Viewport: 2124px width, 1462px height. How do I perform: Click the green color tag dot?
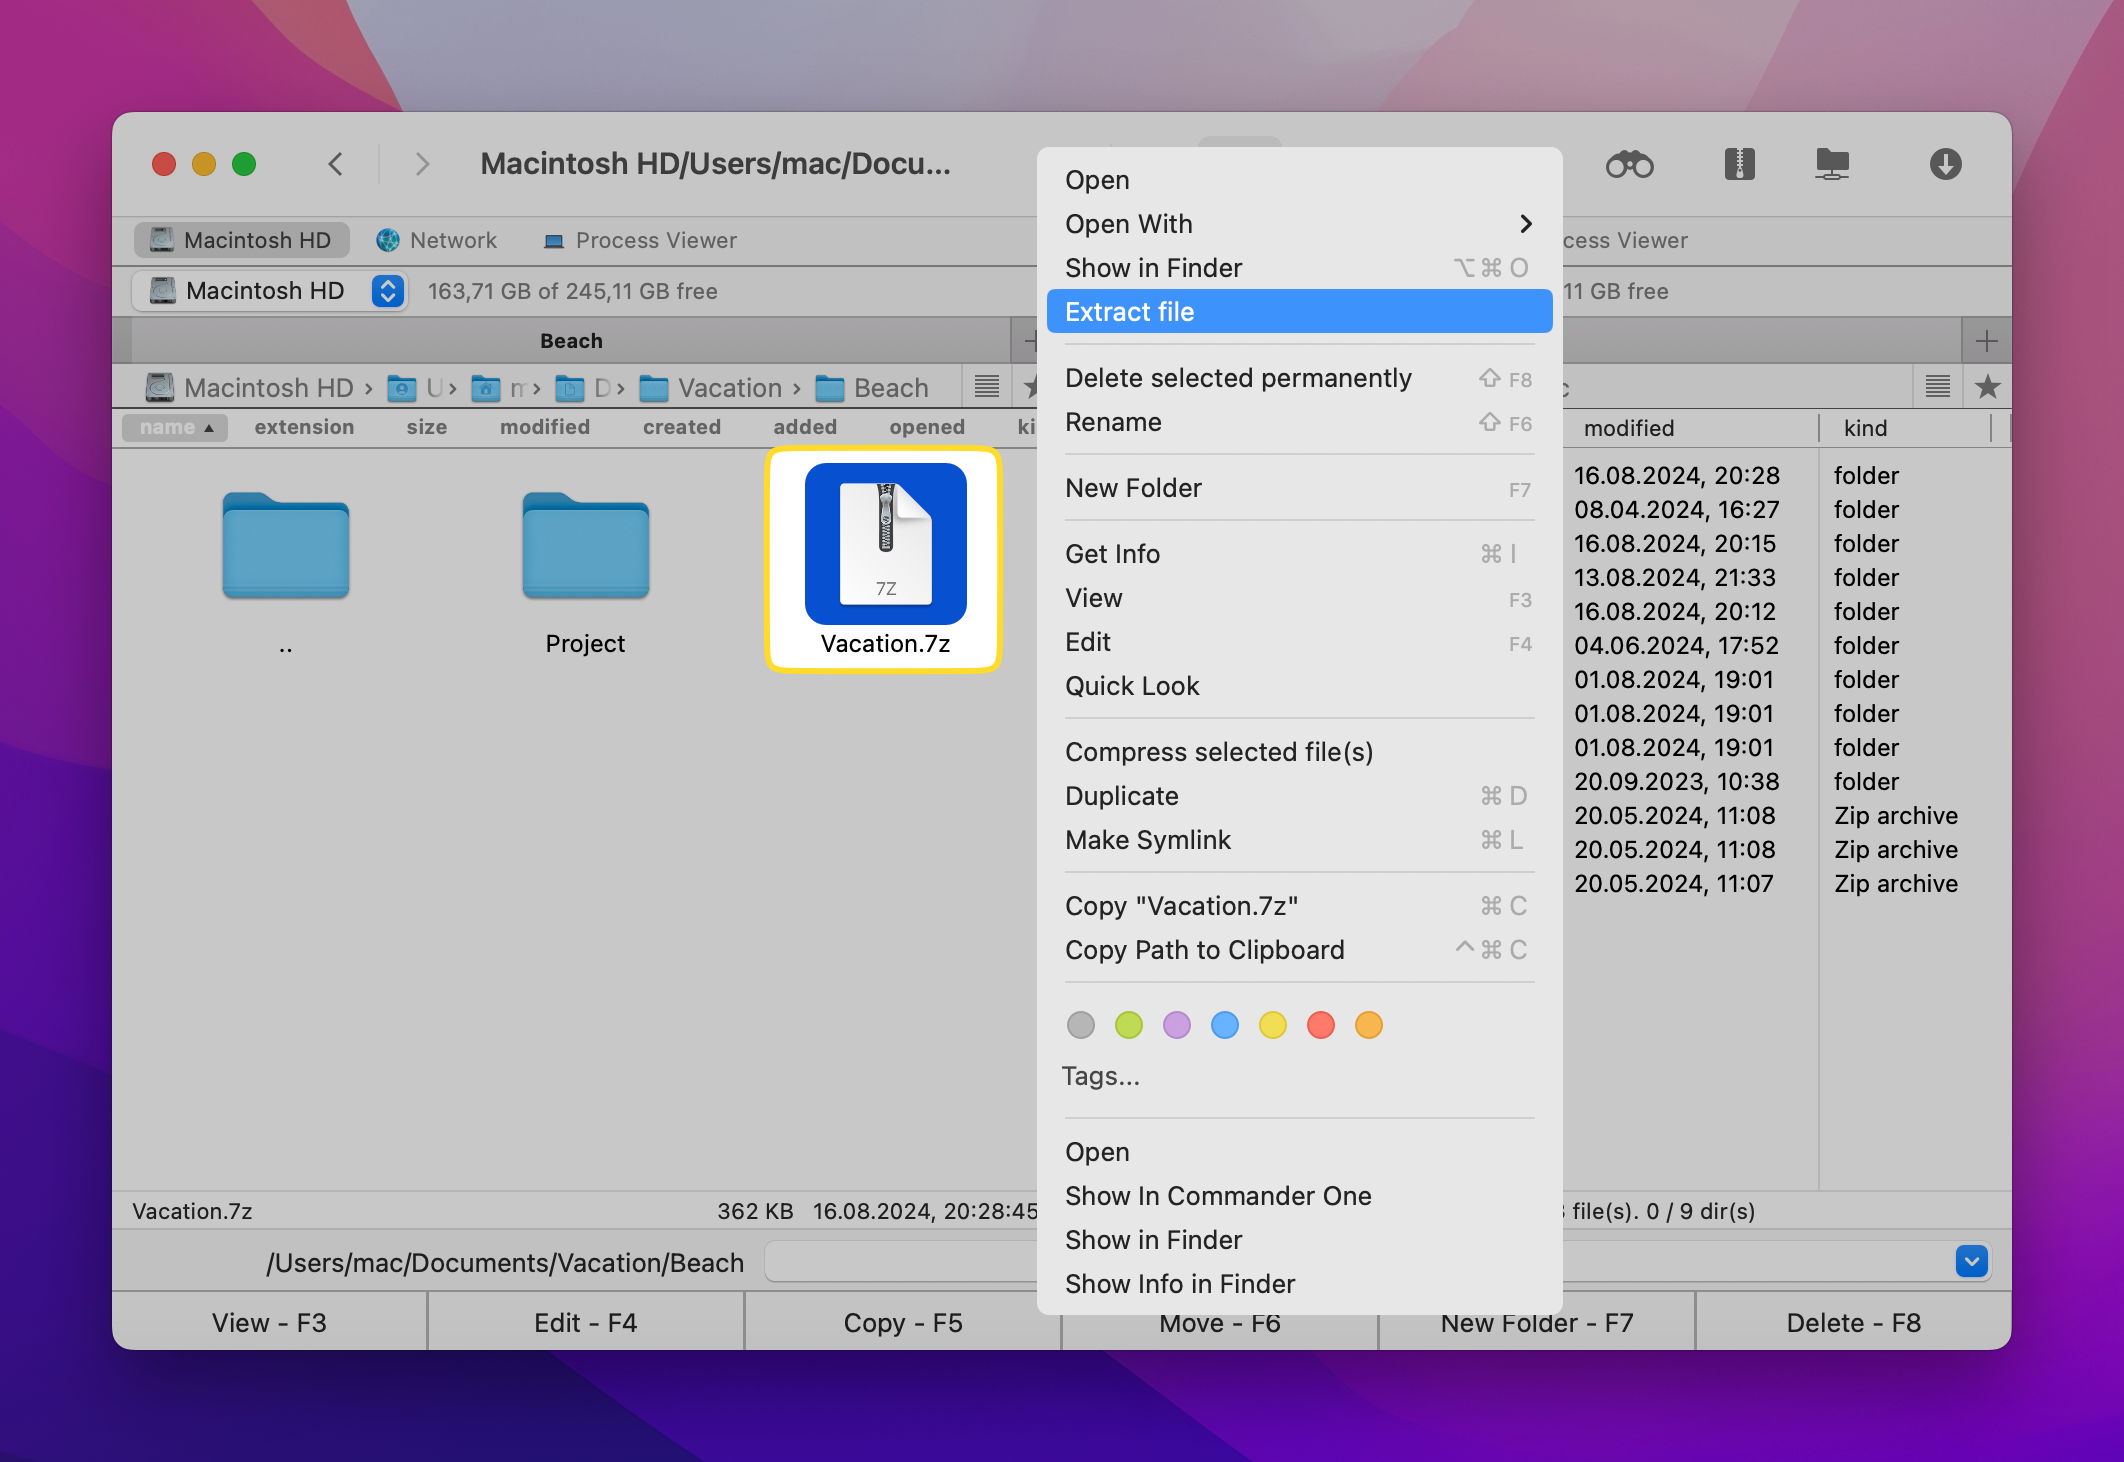[x=1128, y=1023]
